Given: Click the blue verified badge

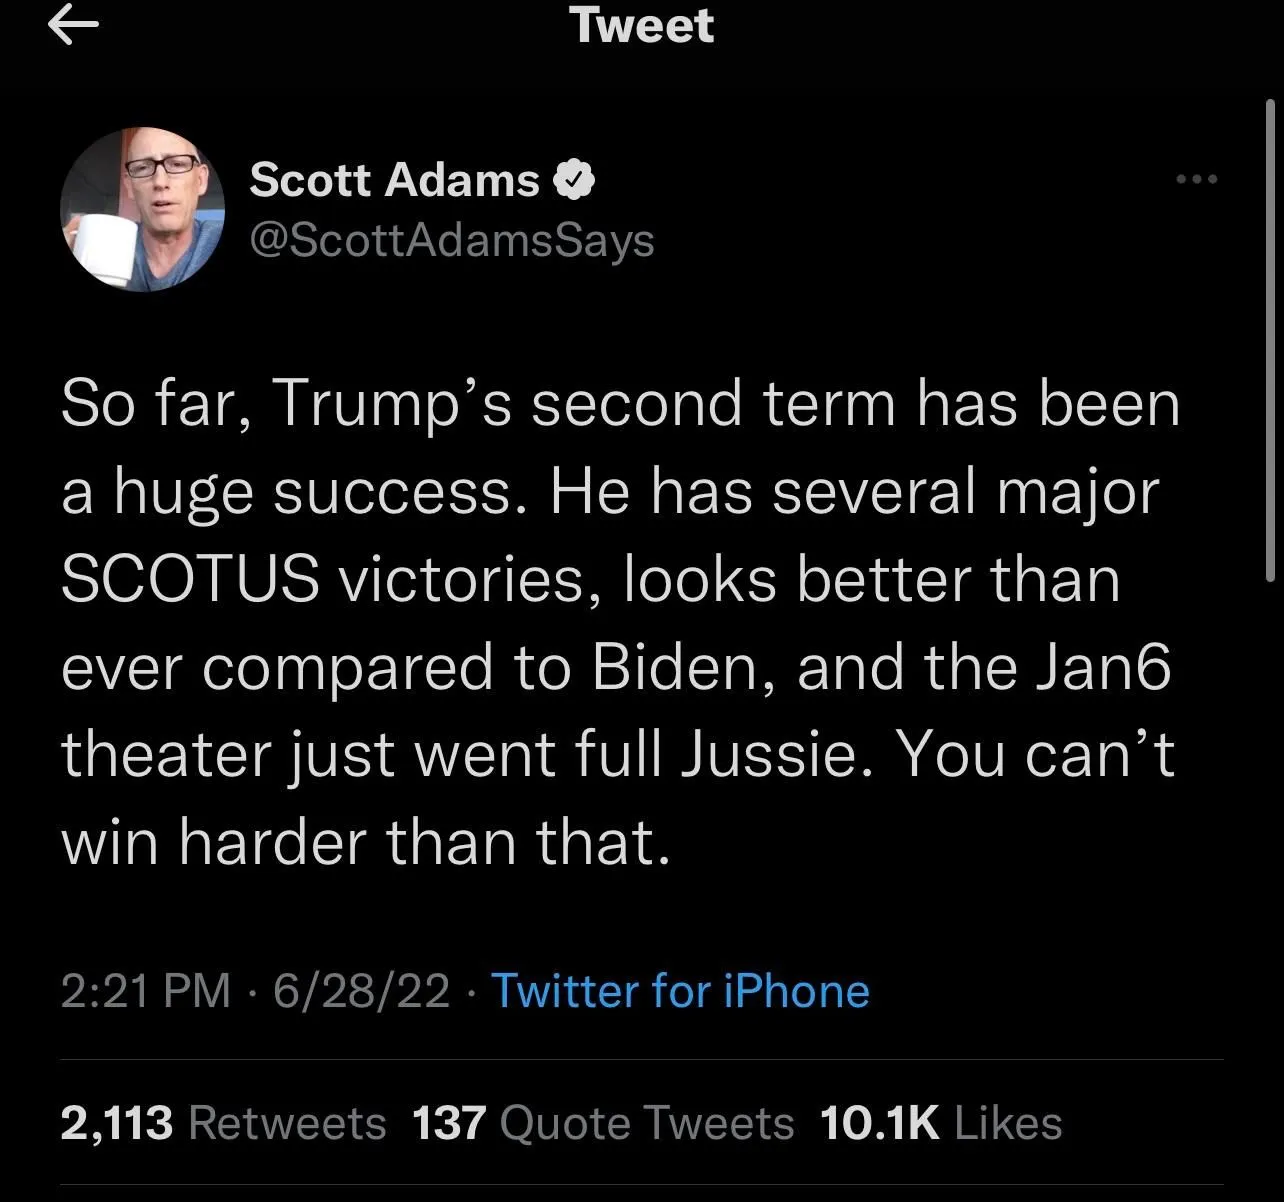Looking at the screenshot, I should tap(577, 180).
